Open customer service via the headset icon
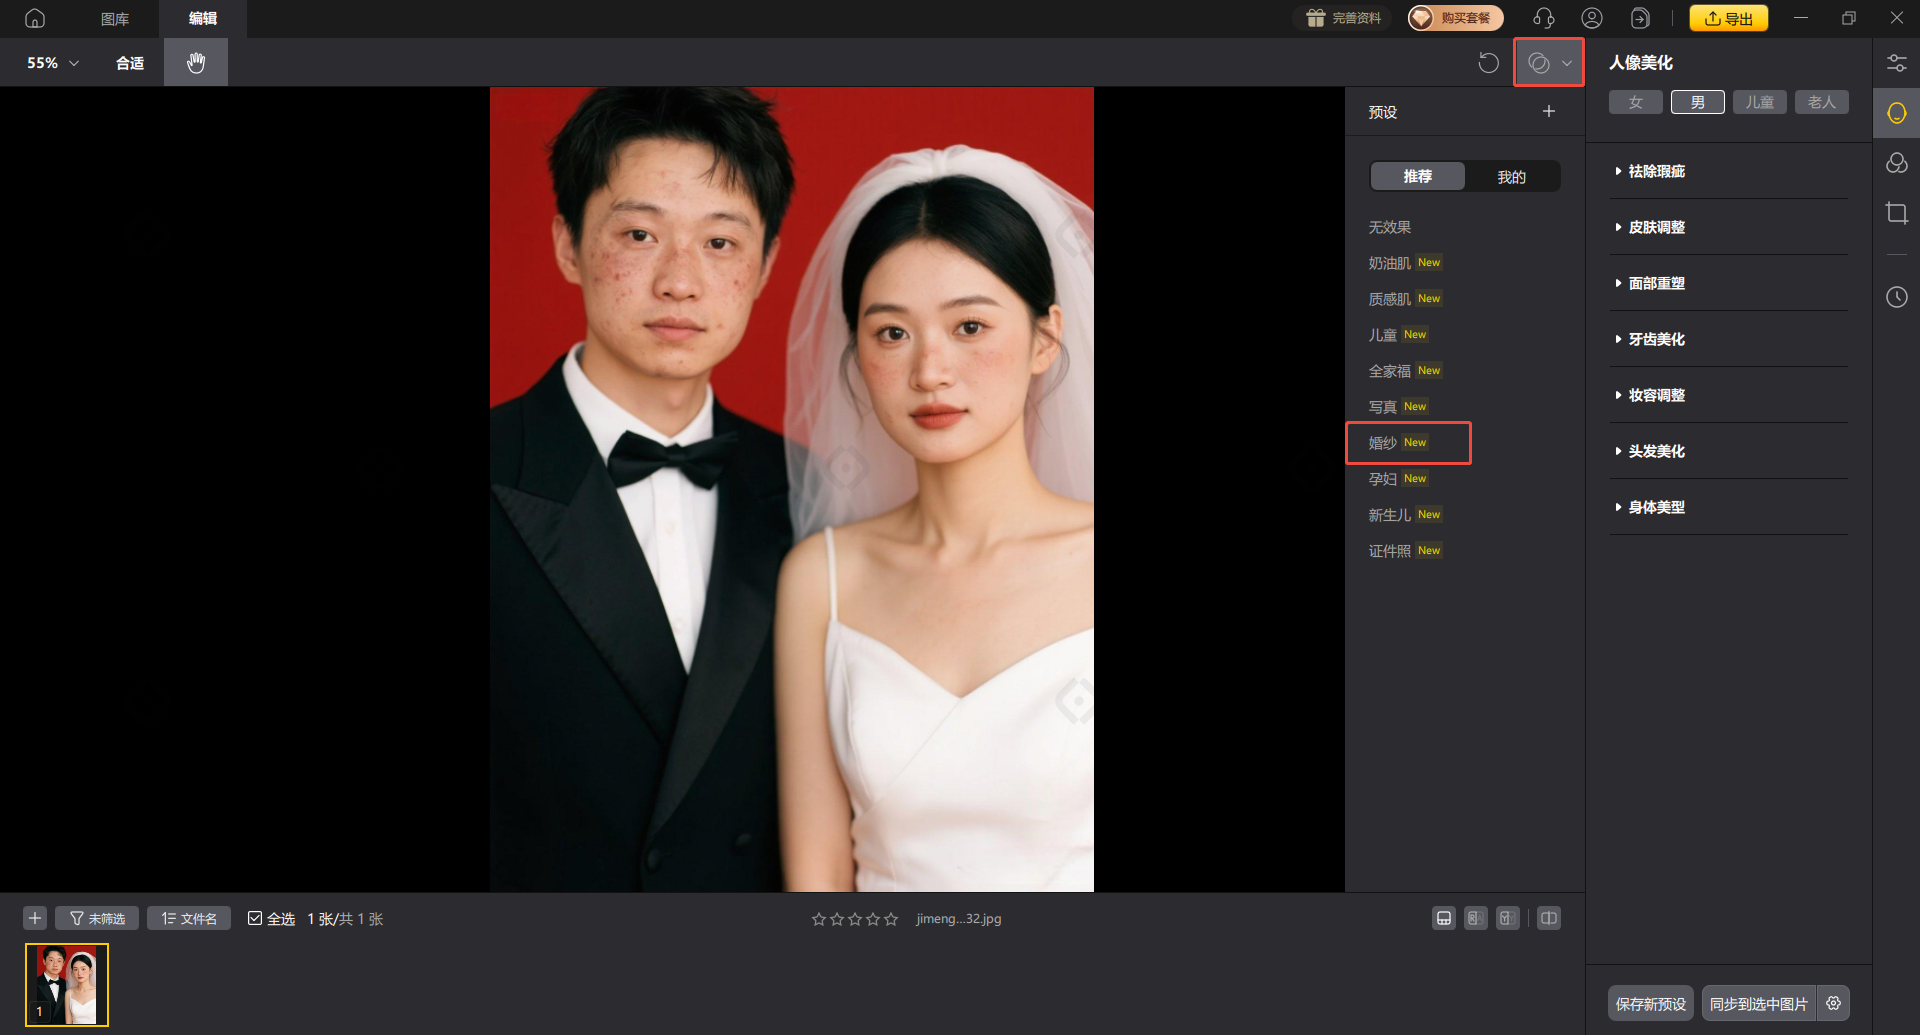The width and height of the screenshot is (1920, 1035). click(1543, 18)
